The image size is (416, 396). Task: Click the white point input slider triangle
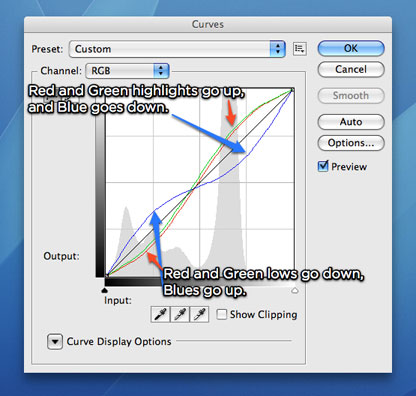pos(295,290)
